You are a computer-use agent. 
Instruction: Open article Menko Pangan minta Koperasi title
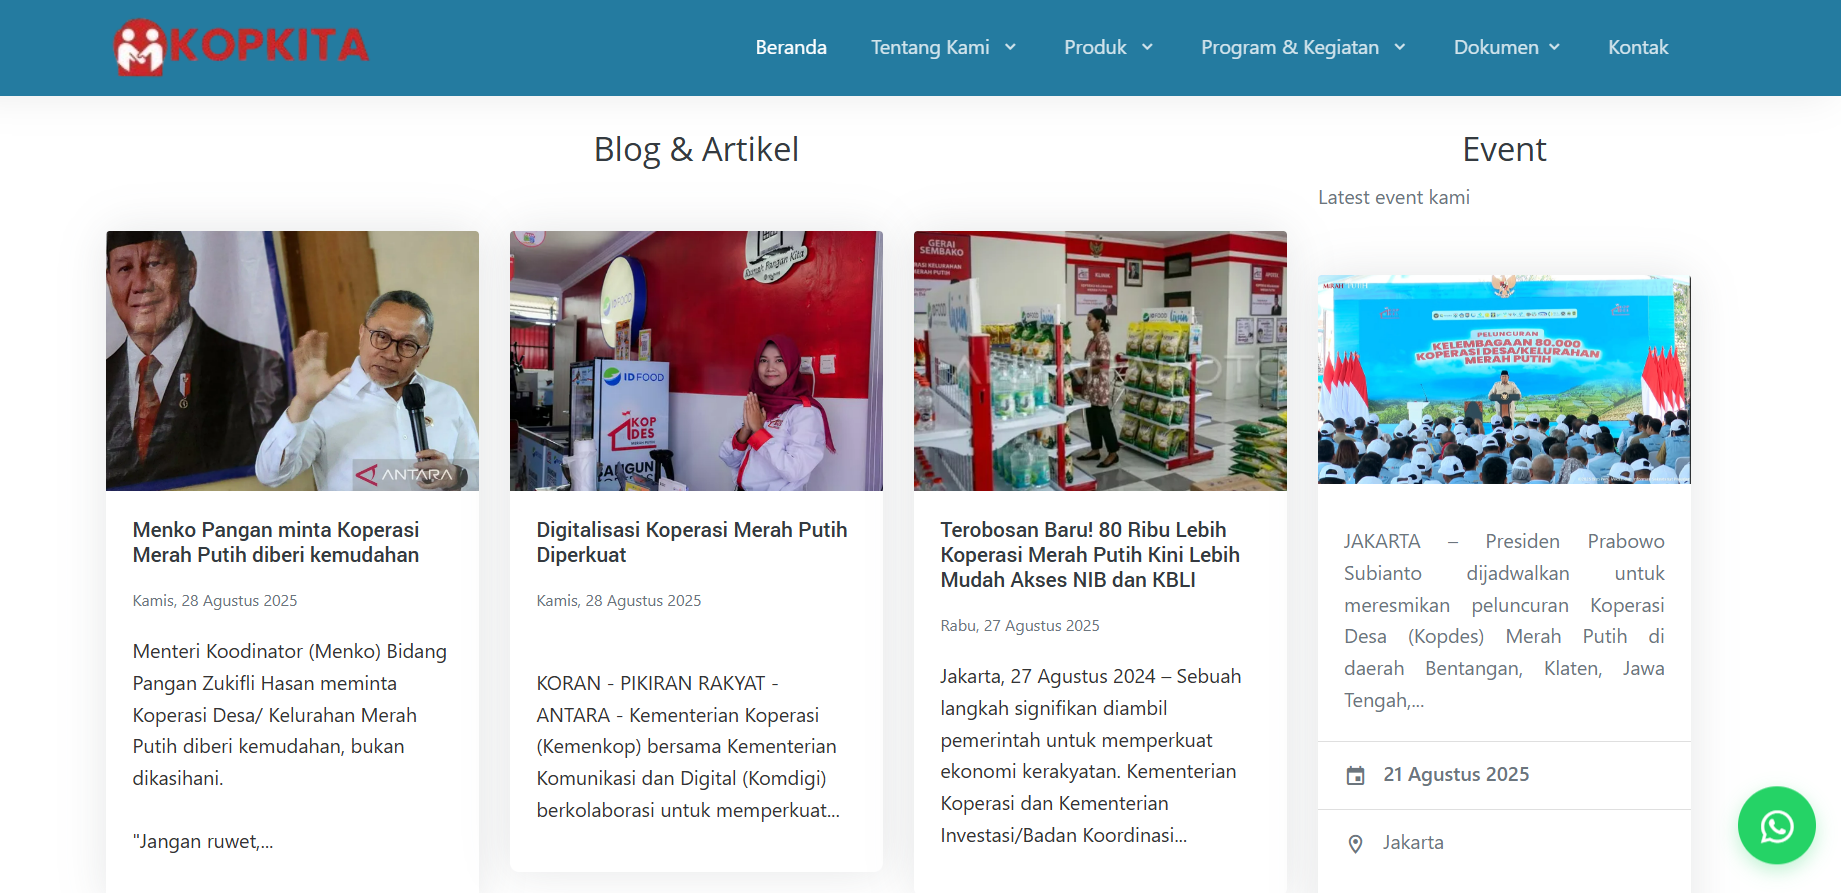276,542
